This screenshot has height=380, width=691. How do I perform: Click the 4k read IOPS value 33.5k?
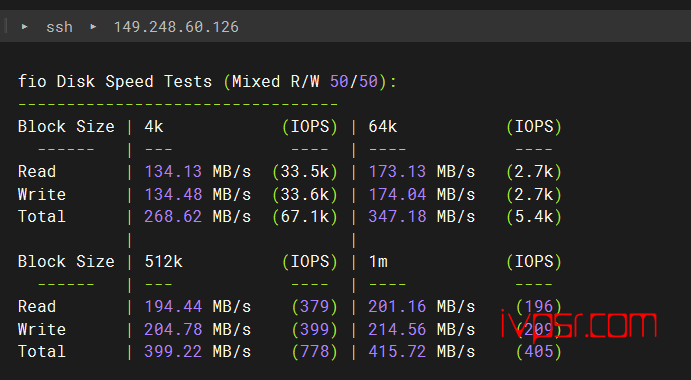click(305, 171)
